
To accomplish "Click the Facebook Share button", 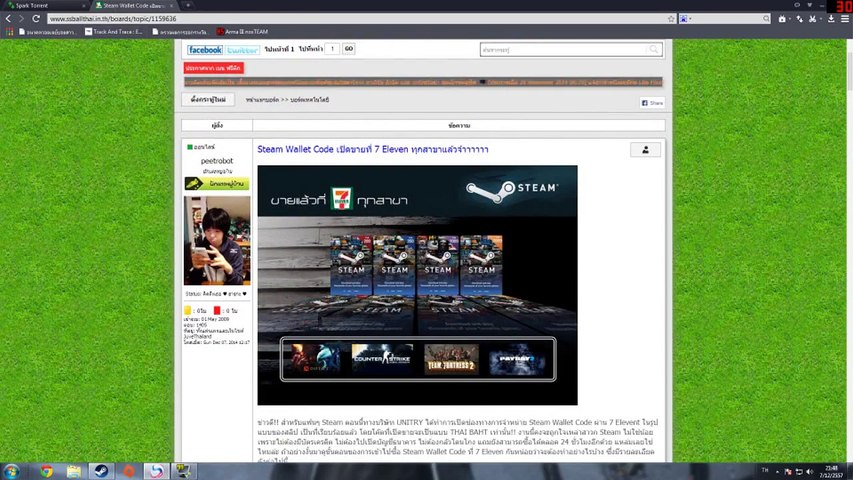I will 652,103.
